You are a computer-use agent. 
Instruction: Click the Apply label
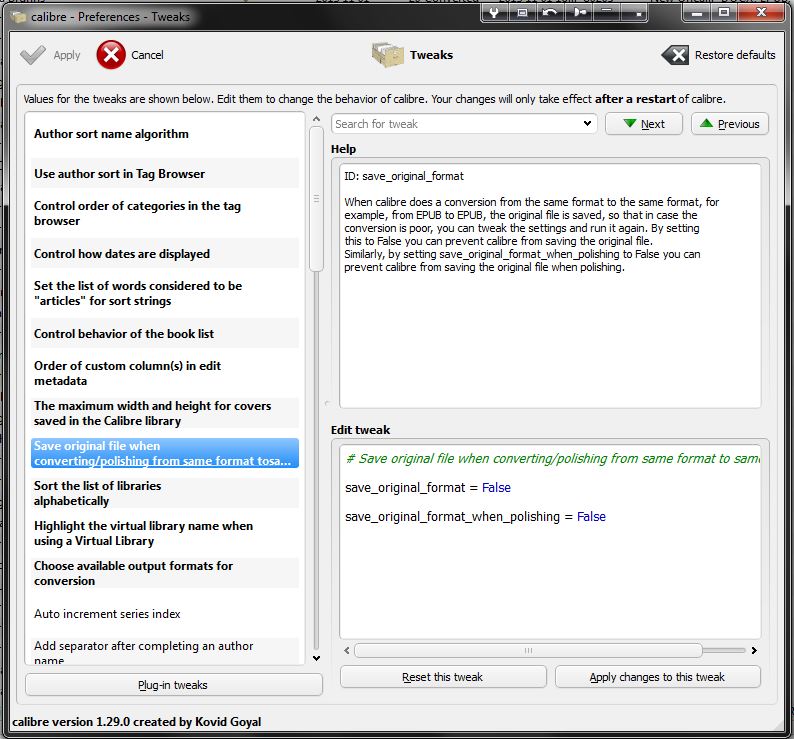(67, 55)
